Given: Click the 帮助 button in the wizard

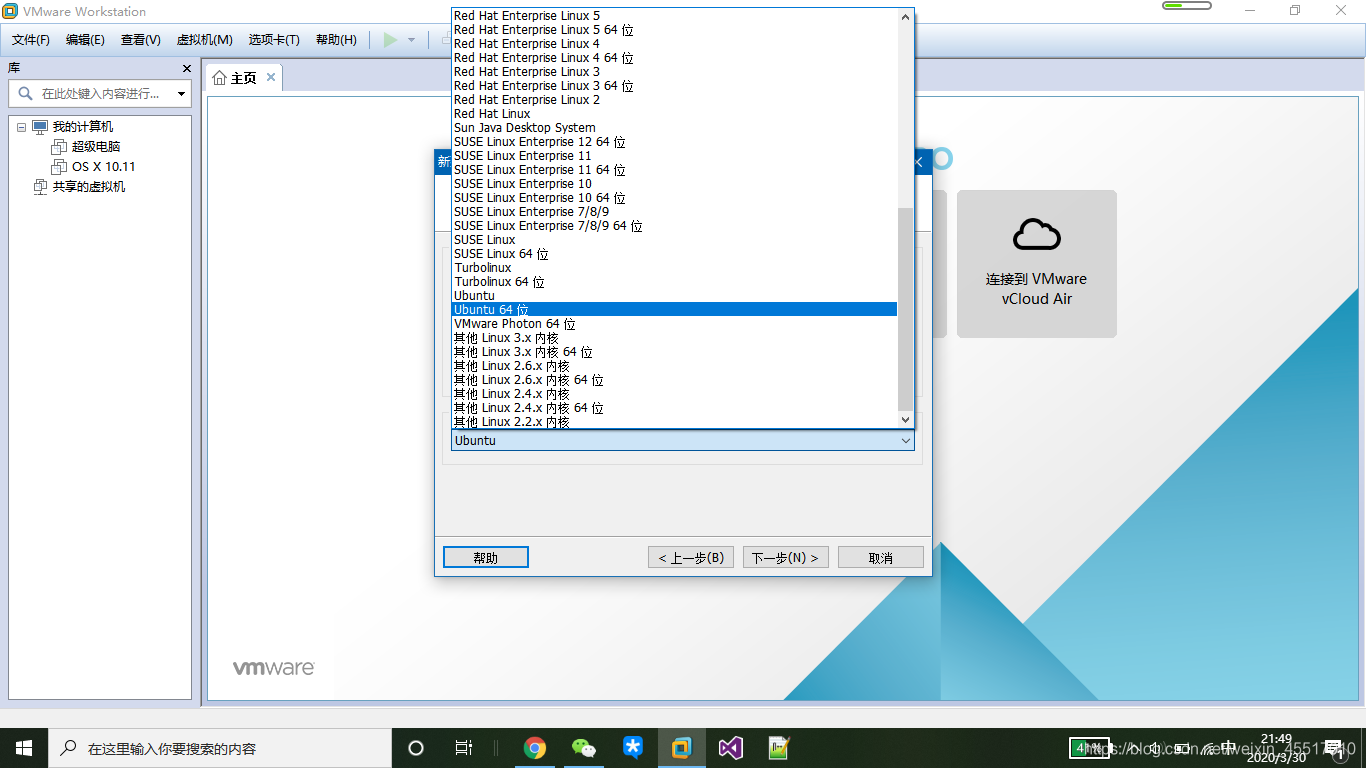Looking at the screenshot, I should (x=486, y=557).
